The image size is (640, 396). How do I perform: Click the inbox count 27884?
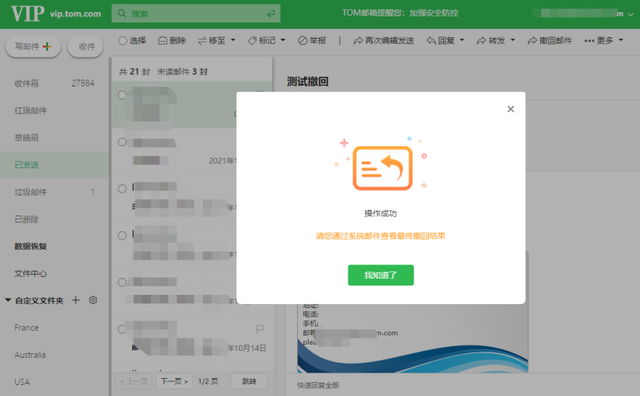click(83, 83)
